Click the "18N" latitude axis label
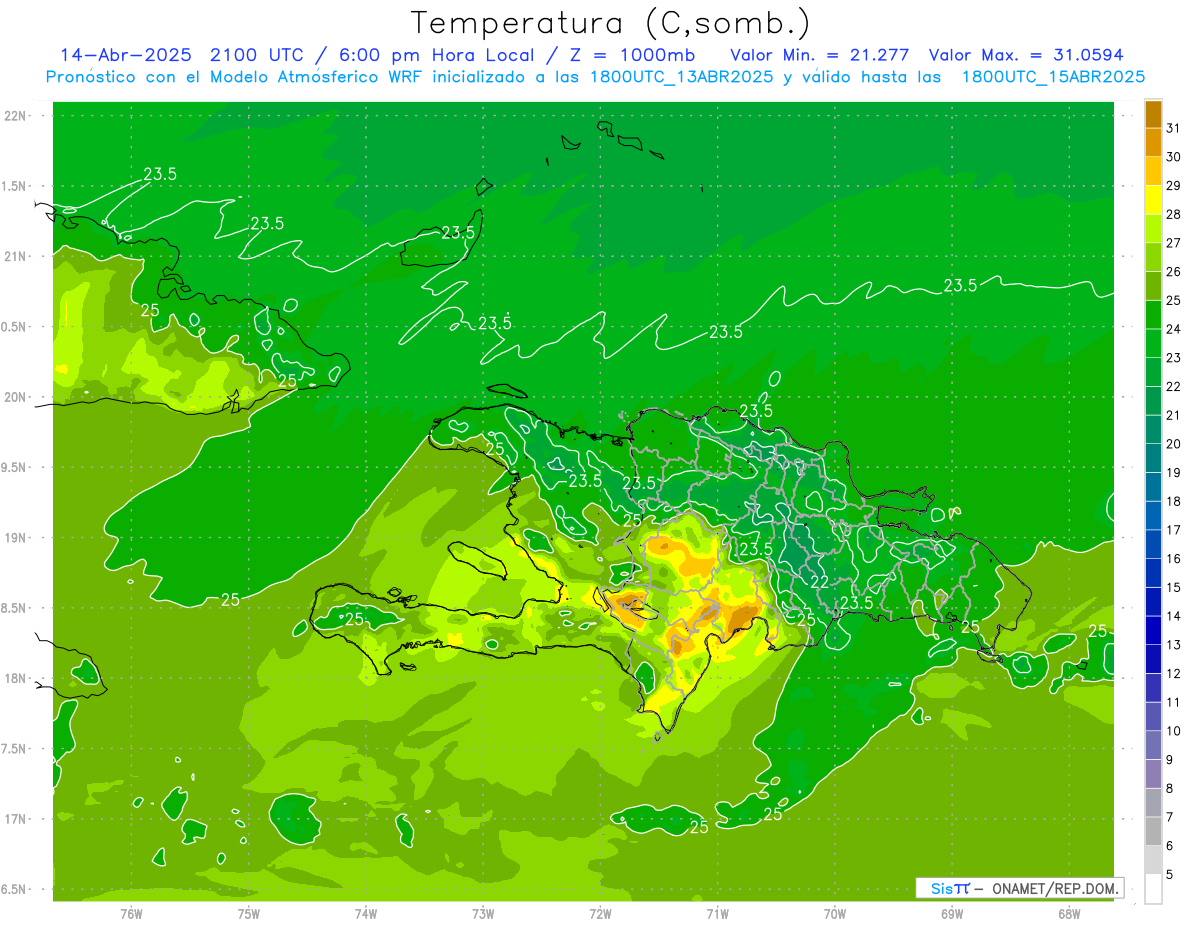1200x927 pixels. click(x=17, y=679)
